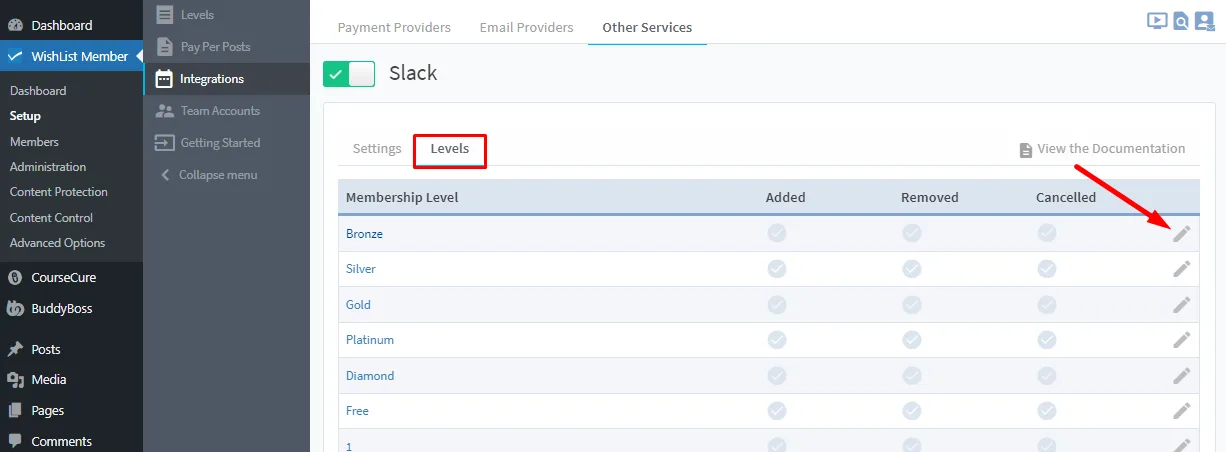Go to WishList Member Dashboard submenu

pyautogui.click(x=38, y=91)
